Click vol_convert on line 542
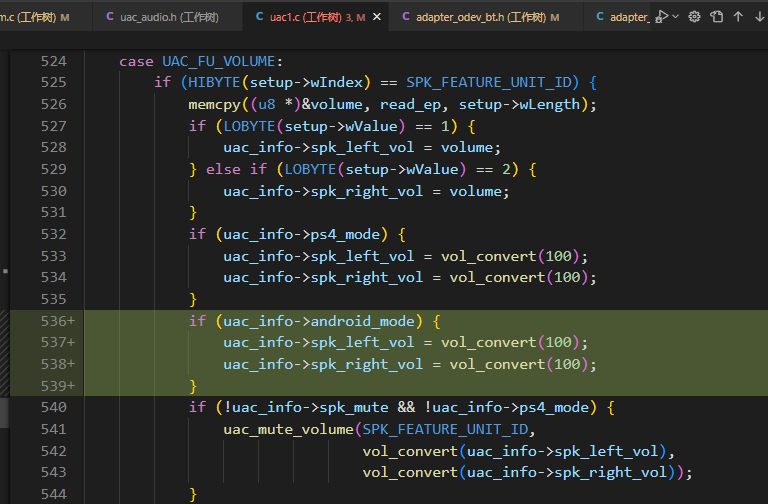 [410, 451]
